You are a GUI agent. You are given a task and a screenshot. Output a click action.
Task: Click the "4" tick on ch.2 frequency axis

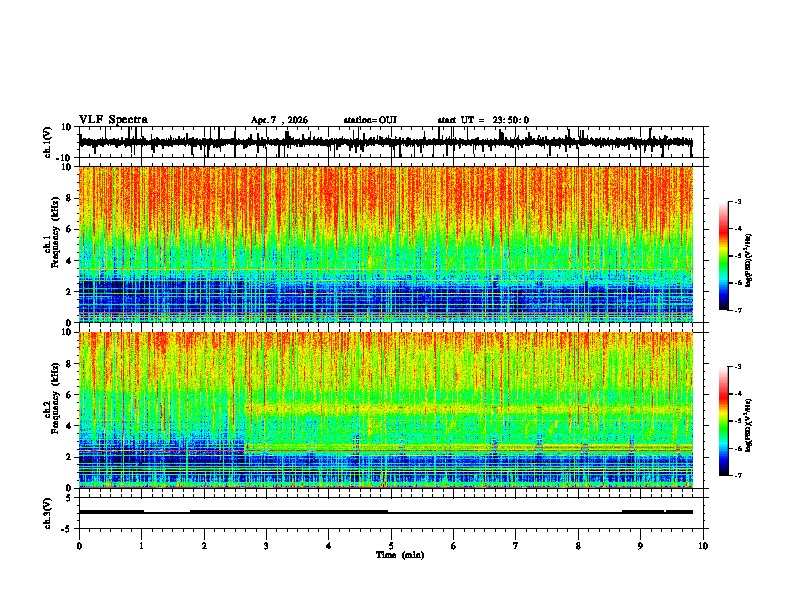pos(70,426)
